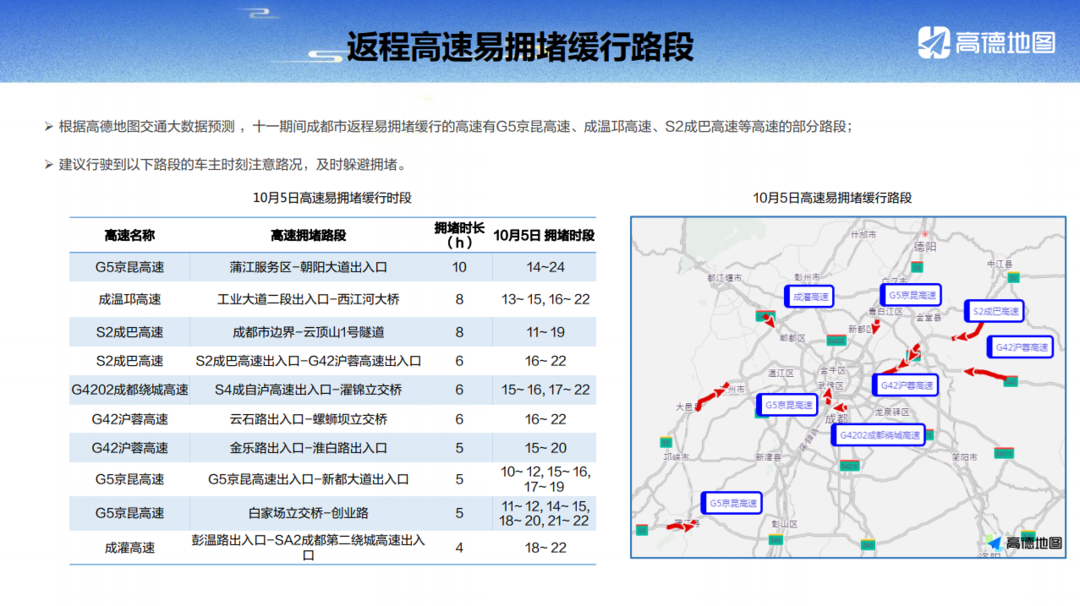Select the duration cell 10
Viewport: 1080px width, 606px height.
(x=459, y=267)
